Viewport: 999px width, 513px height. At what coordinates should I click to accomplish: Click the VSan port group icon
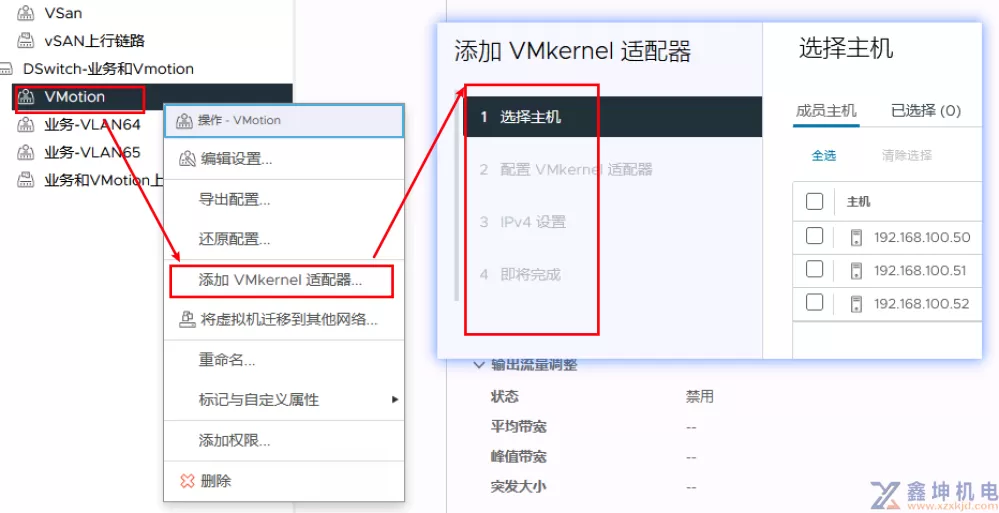(x=25, y=13)
